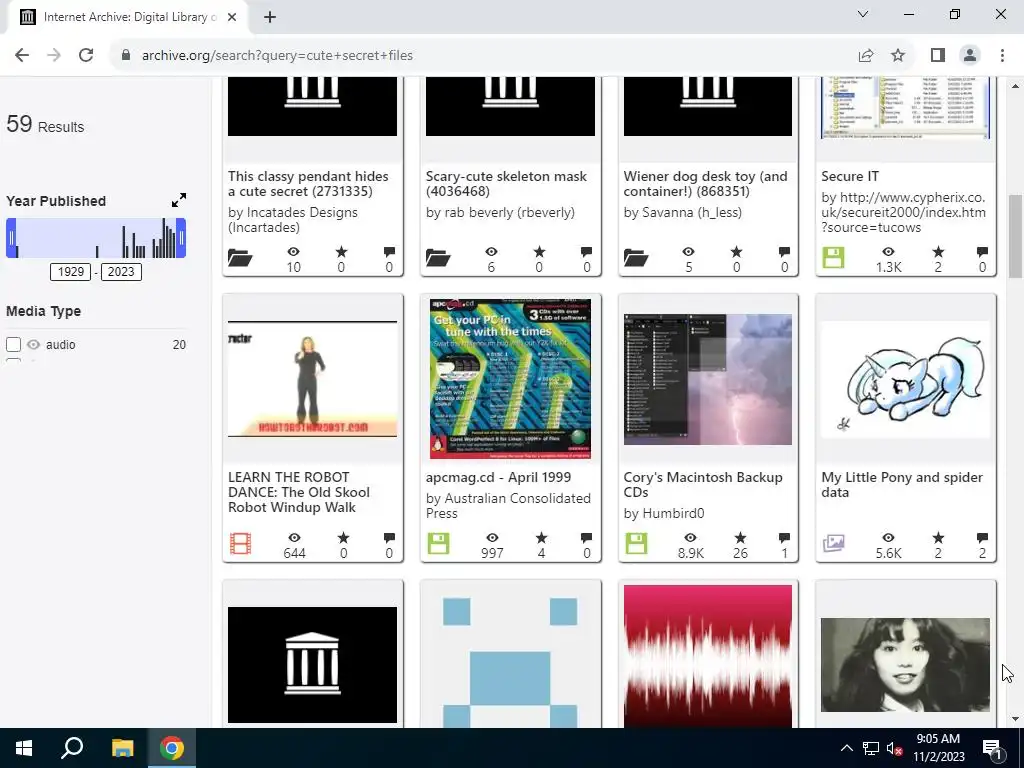Click the Chrome taskbar icon
The height and width of the screenshot is (768, 1024).
click(172, 748)
